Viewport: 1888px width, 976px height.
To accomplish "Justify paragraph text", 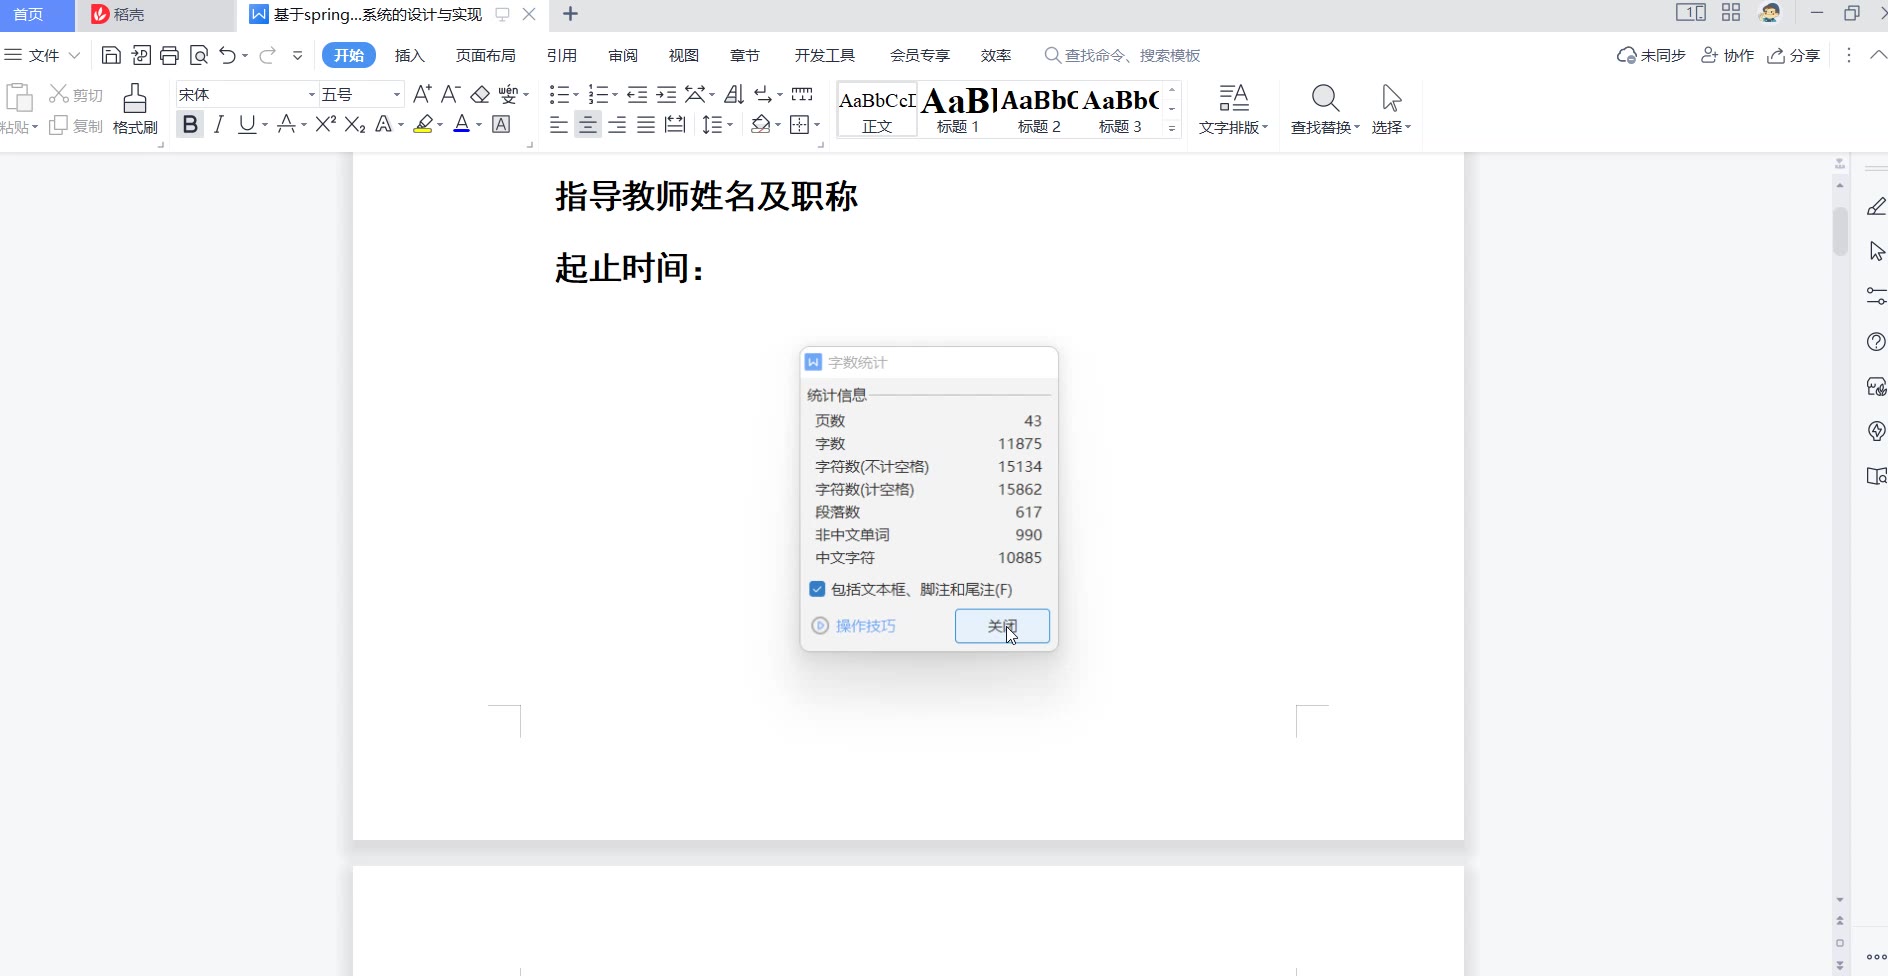I will [646, 124].
